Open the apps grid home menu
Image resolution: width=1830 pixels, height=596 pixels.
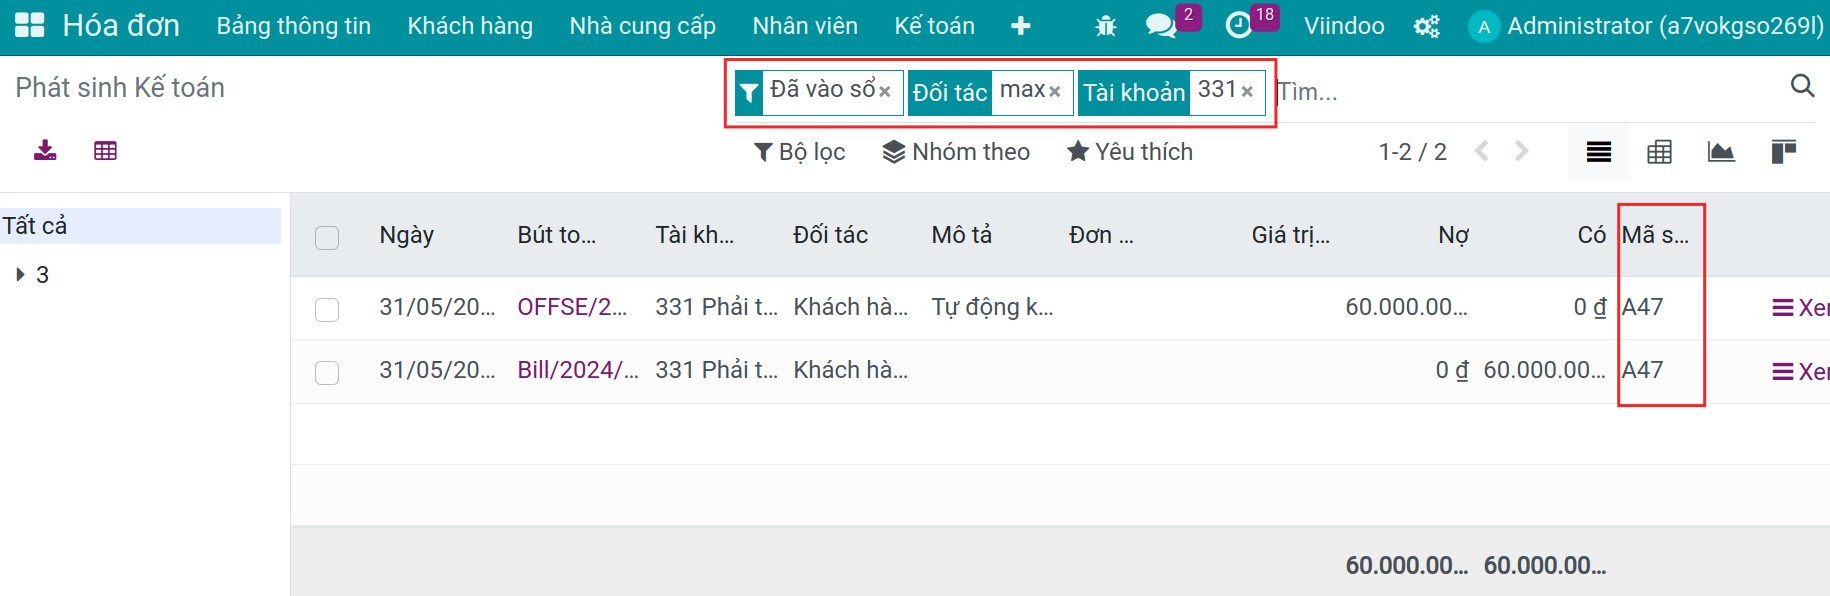tap(30, 26)
